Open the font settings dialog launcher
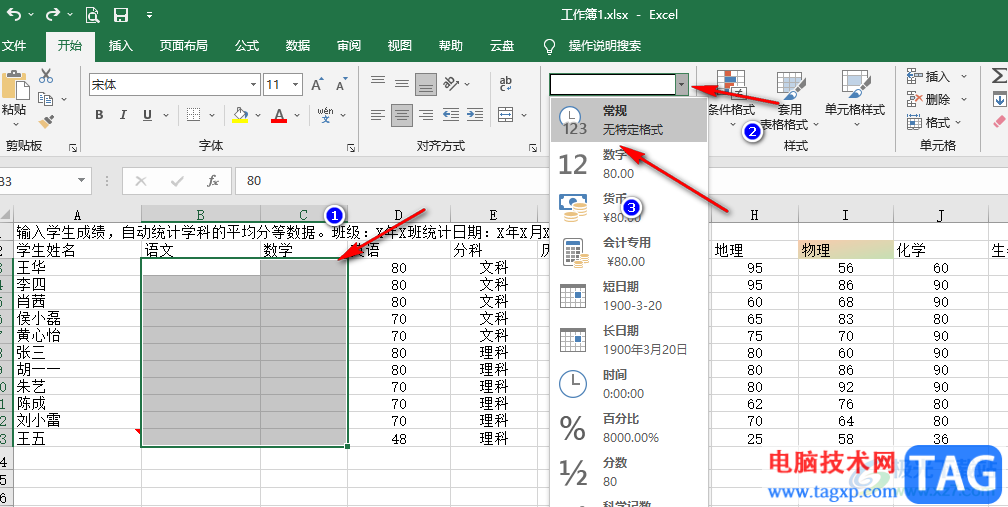 (x=351, y=148)
